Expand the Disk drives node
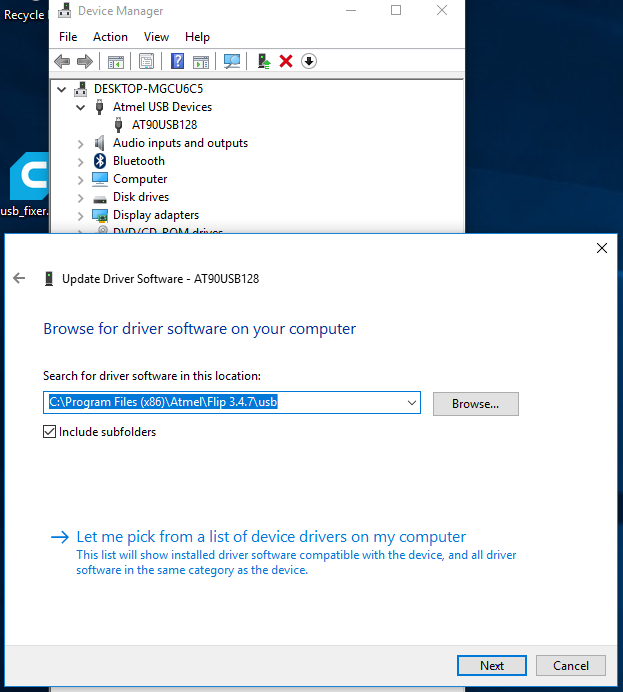623x692 pixels. 80,198
